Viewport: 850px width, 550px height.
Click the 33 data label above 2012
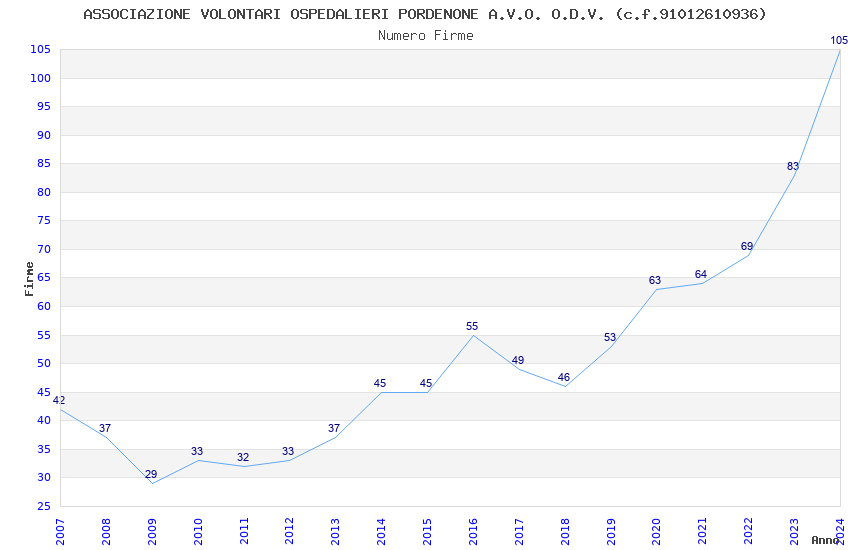(x=288, y=451)
